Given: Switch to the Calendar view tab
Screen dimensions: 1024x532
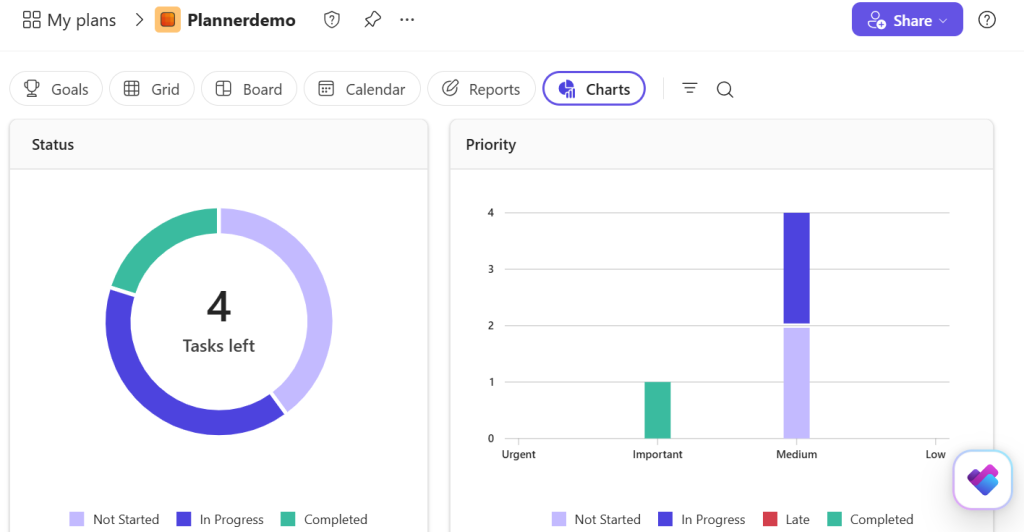Looking at the screenshot, I should click(x=362, y=89).
